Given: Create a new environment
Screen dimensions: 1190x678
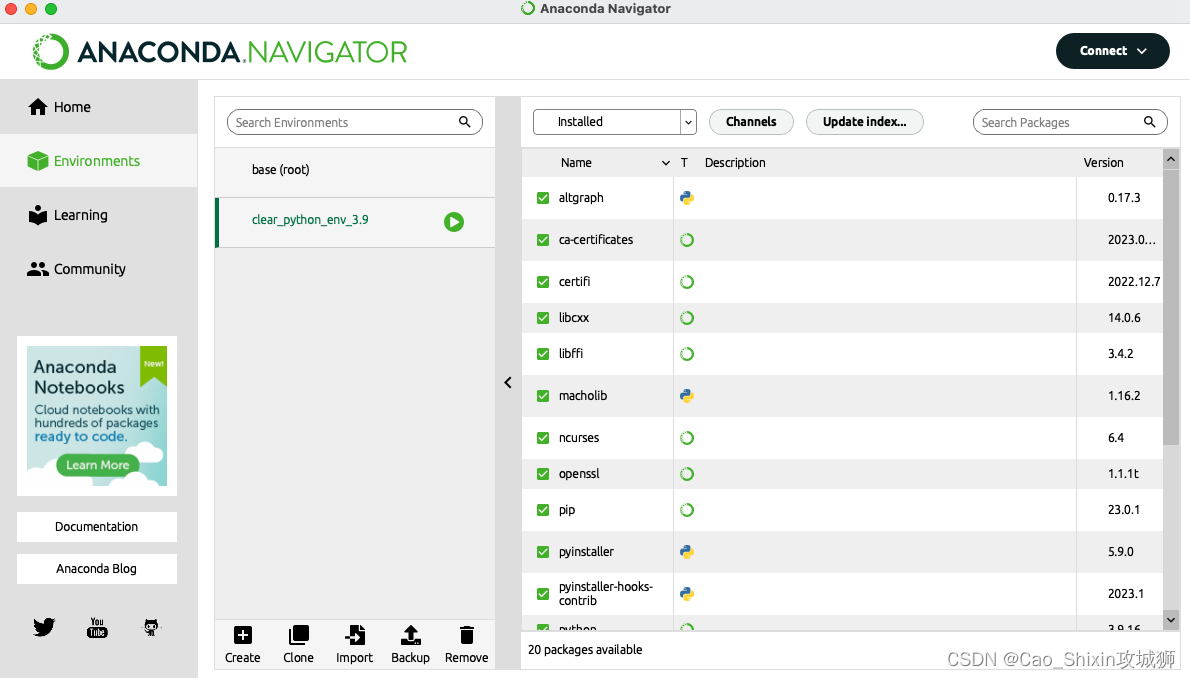Looking at the screenshot, I should click(243, 644).
